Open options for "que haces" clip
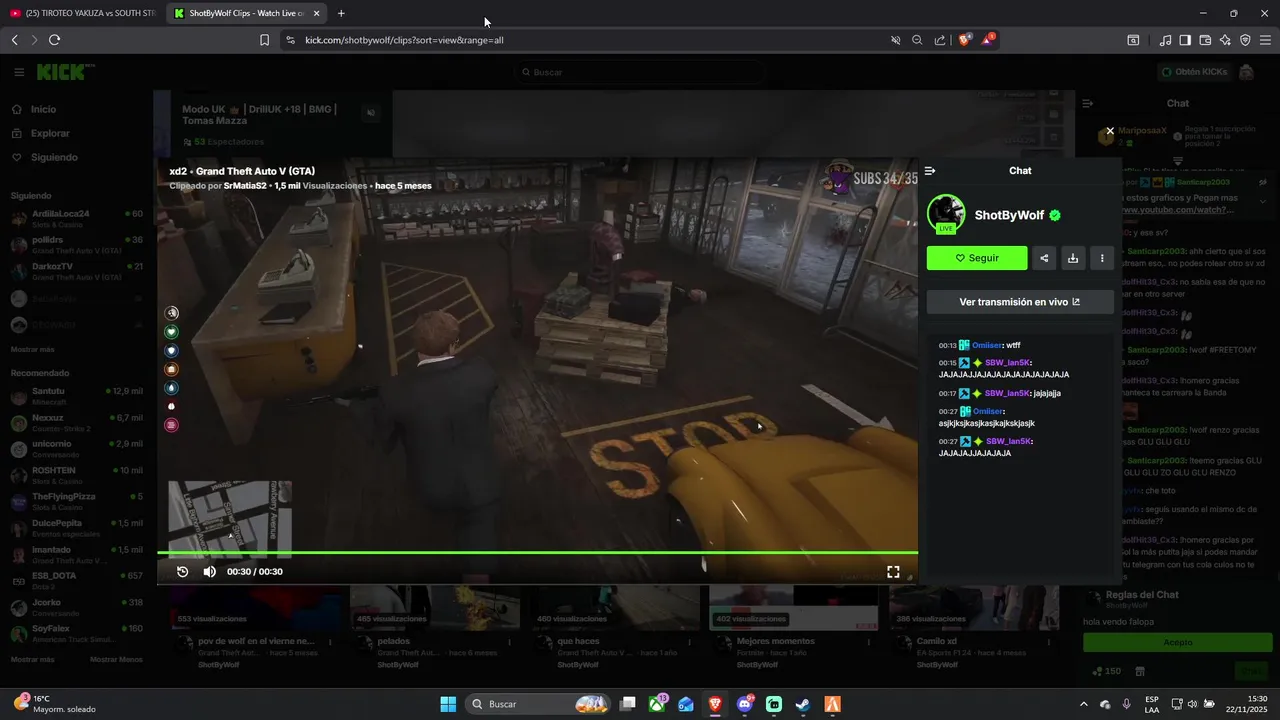This screenshot has height=720, width=1280. coord(690,641)
